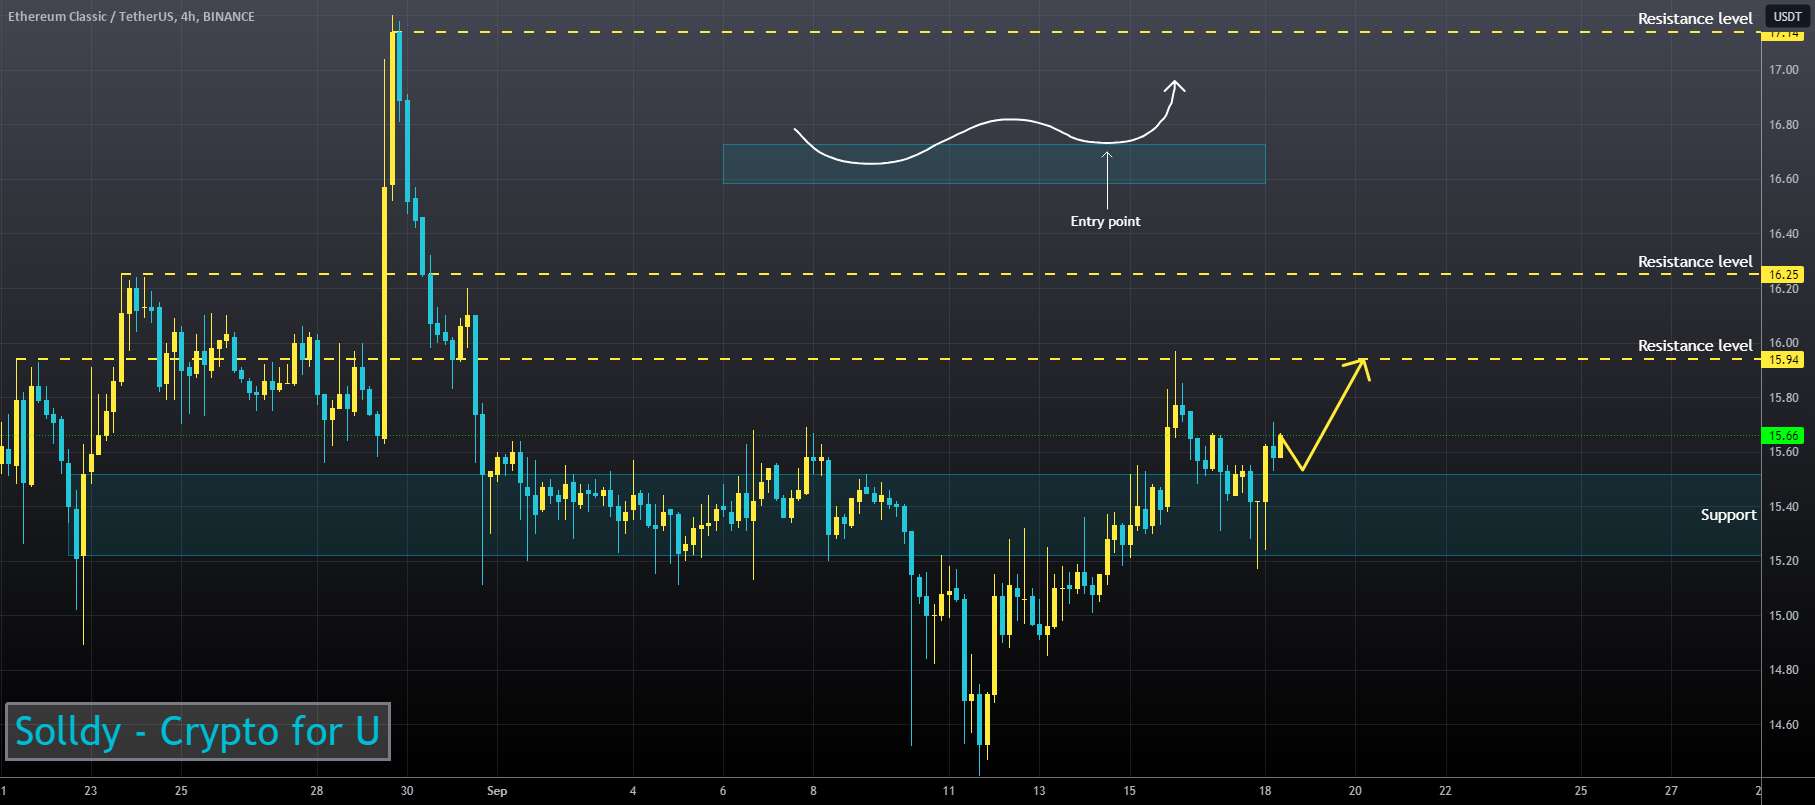
Task: Click date 30 on the time axis
Action: [x=407, y=791]
